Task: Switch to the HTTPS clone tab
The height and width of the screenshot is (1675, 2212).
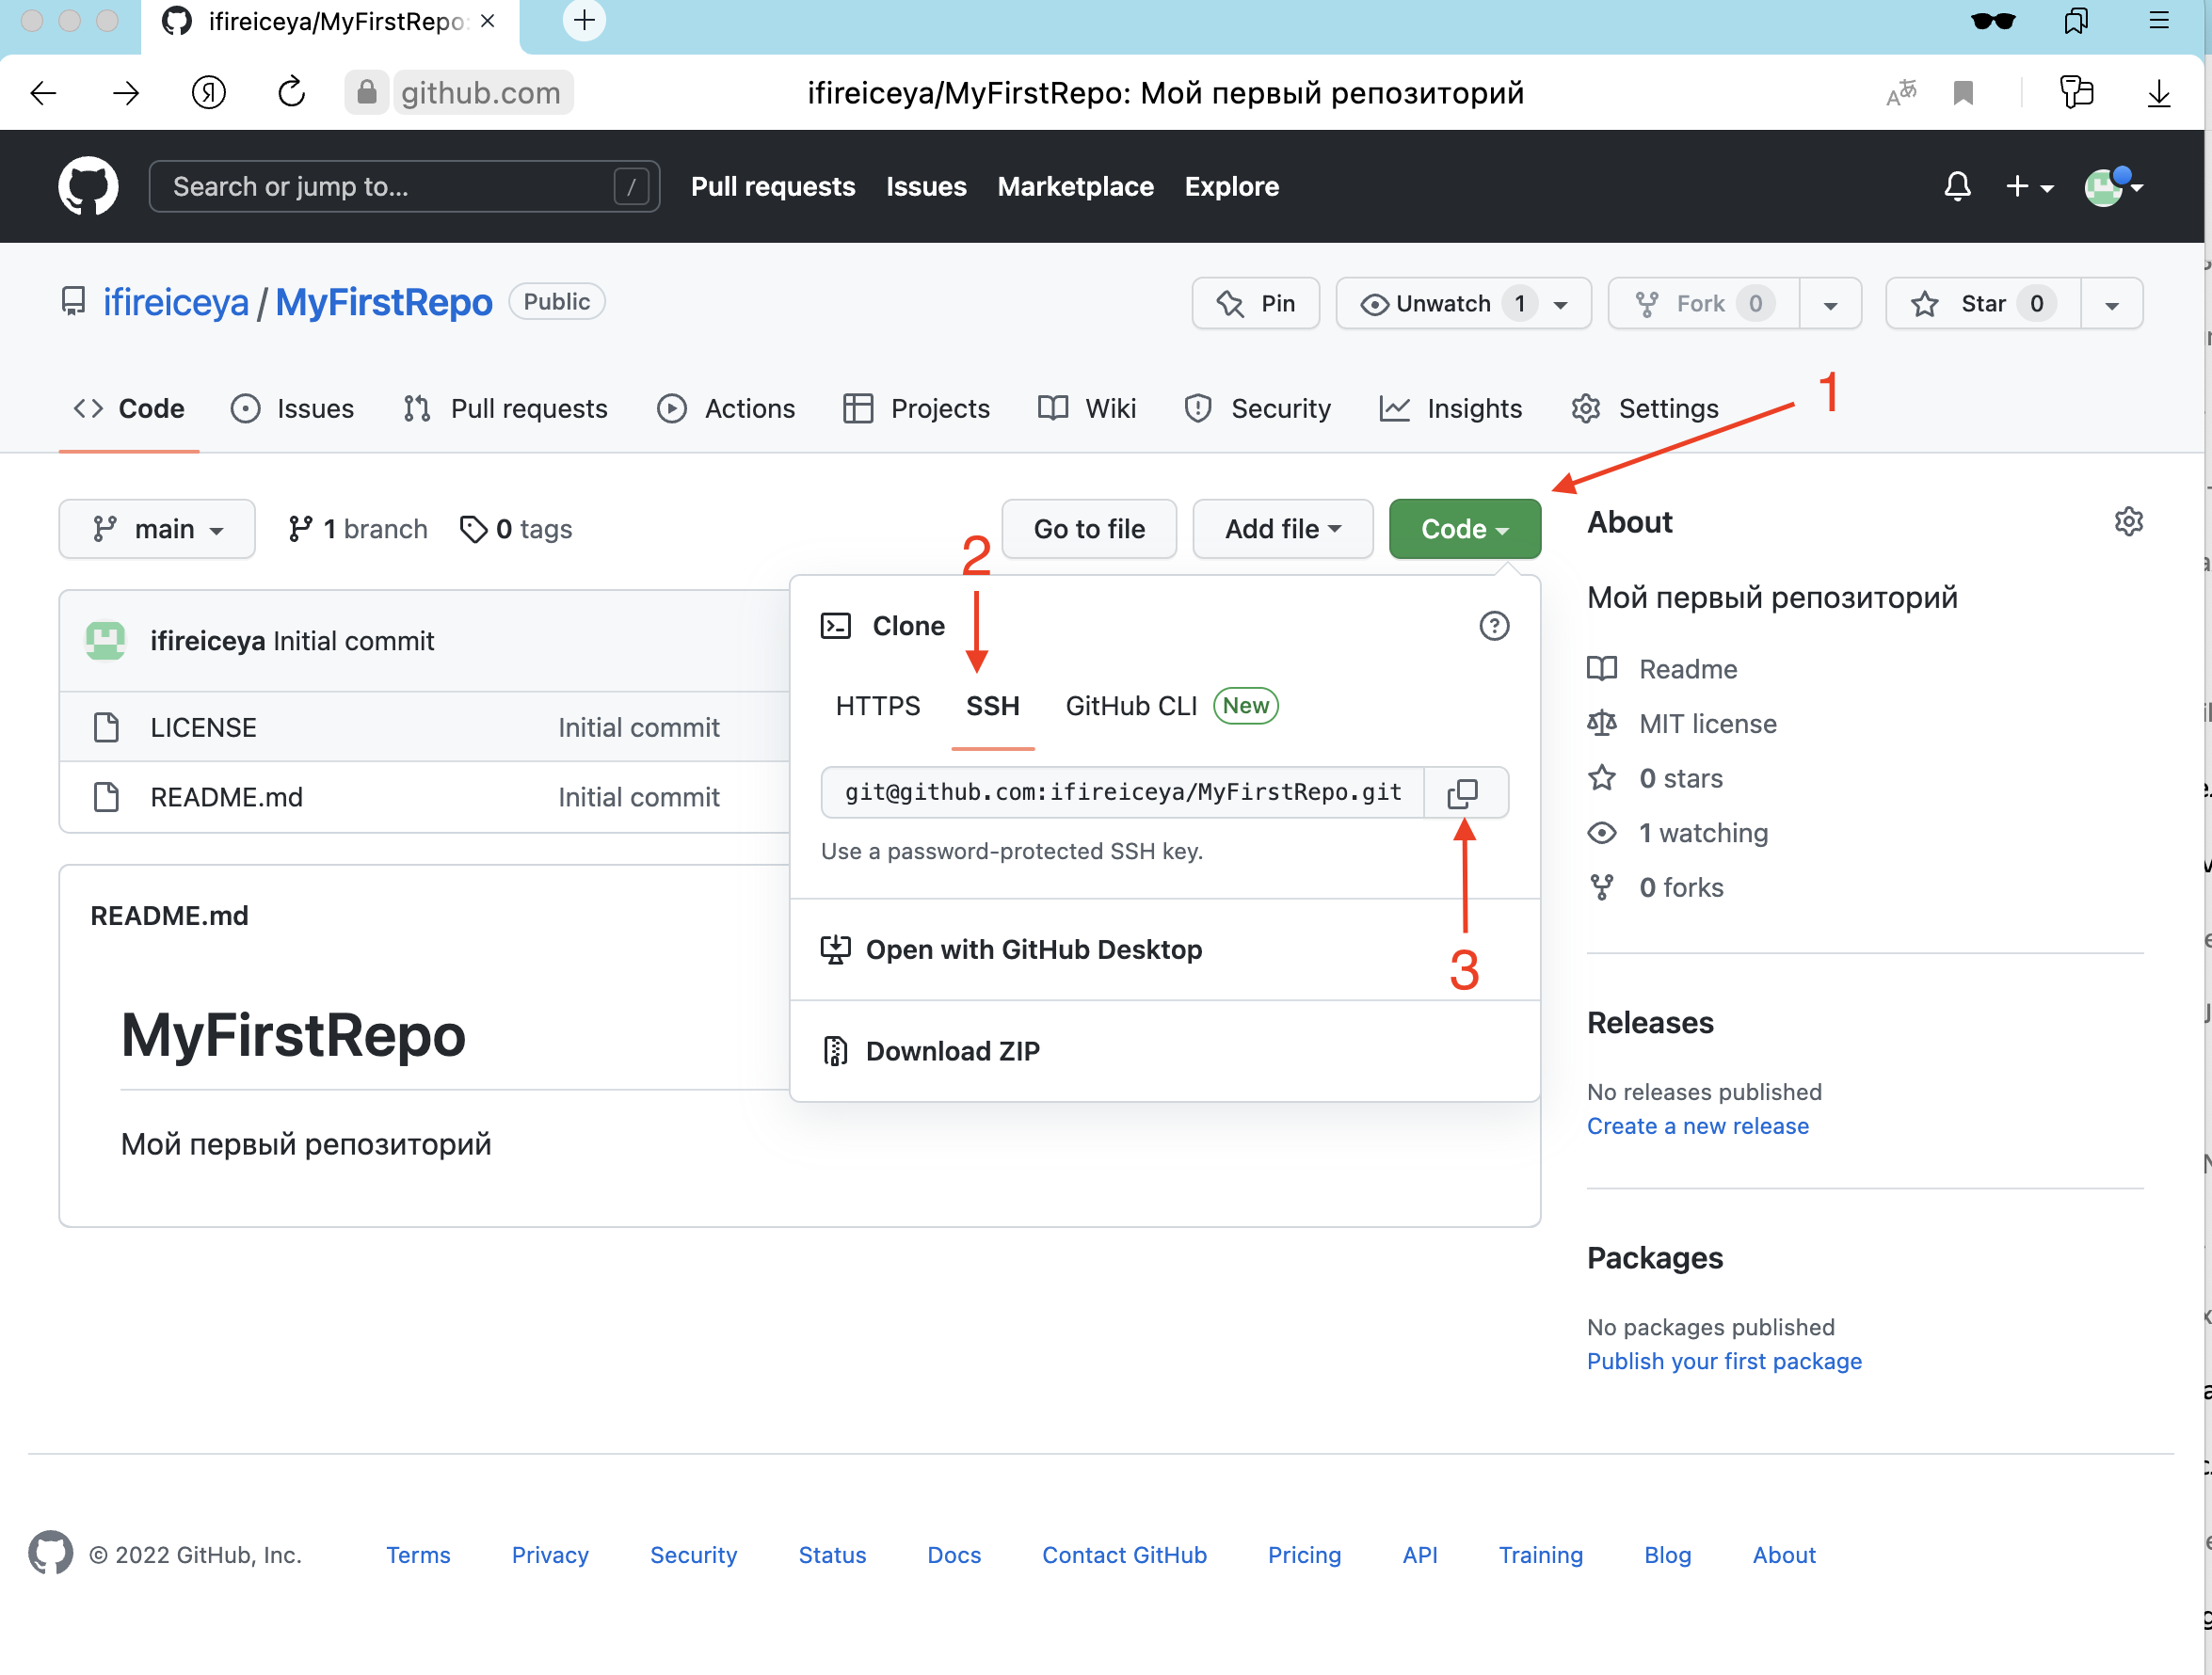Action: coord(877,706)
